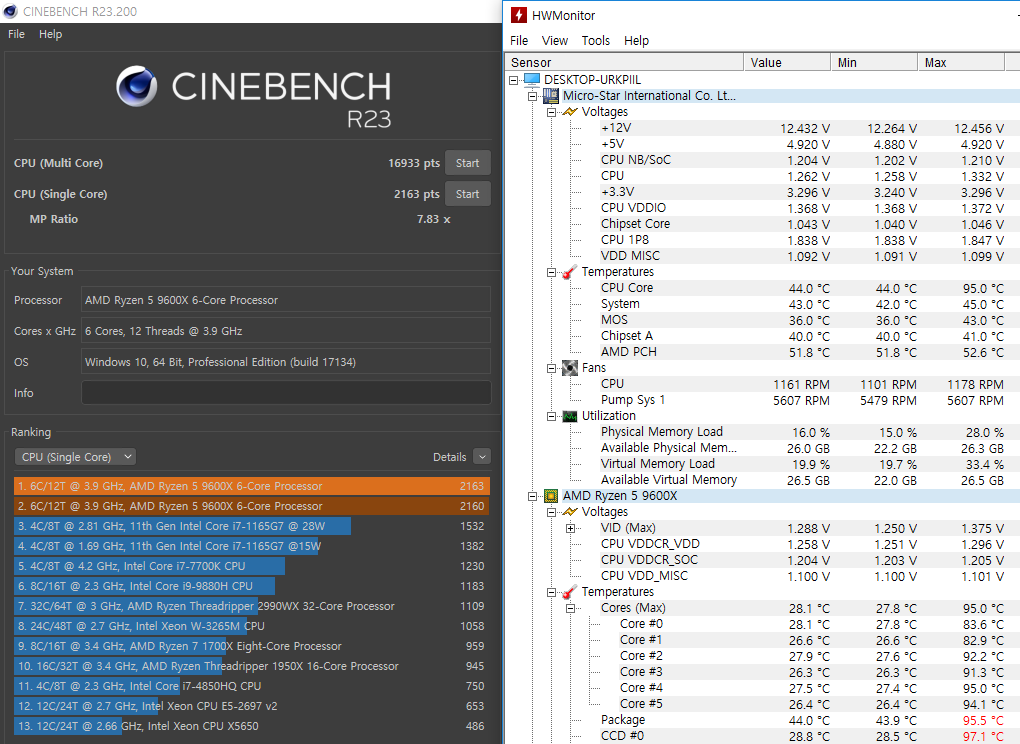
Task: Collapse the AMD Ryzen 5 9600X node
Action: click(x=533, y=496)
